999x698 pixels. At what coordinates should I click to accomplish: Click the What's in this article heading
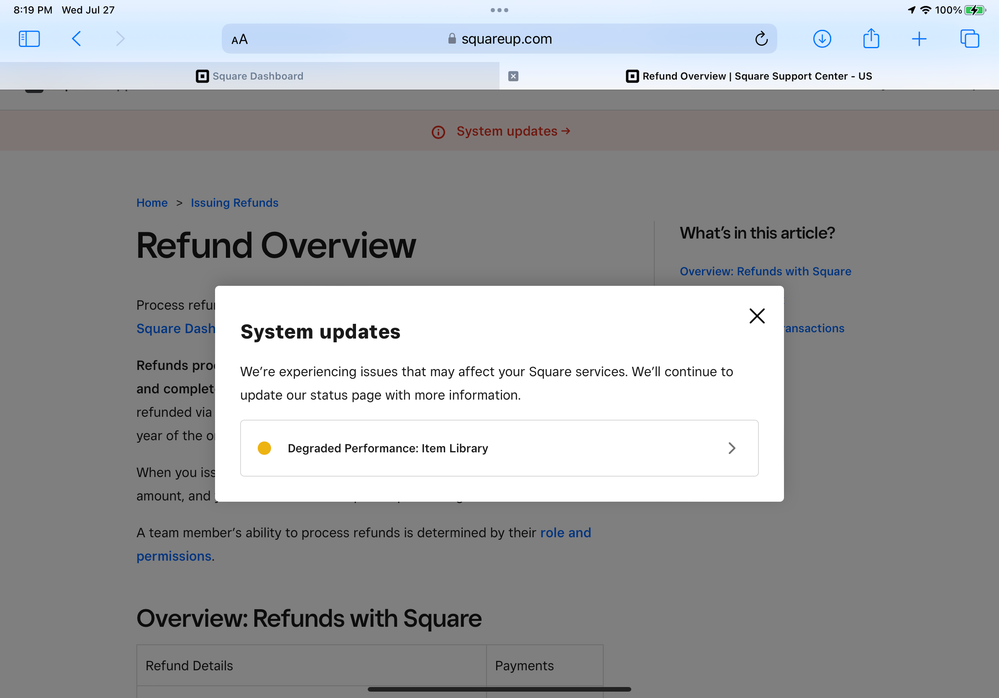[x=757, y=233]
